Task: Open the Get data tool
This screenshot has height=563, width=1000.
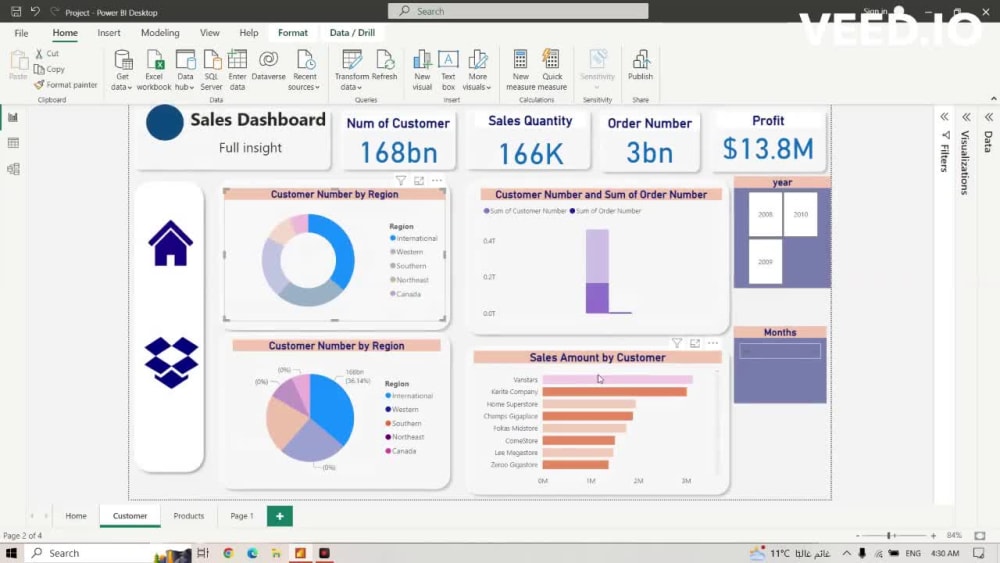Action: [122, 70]
